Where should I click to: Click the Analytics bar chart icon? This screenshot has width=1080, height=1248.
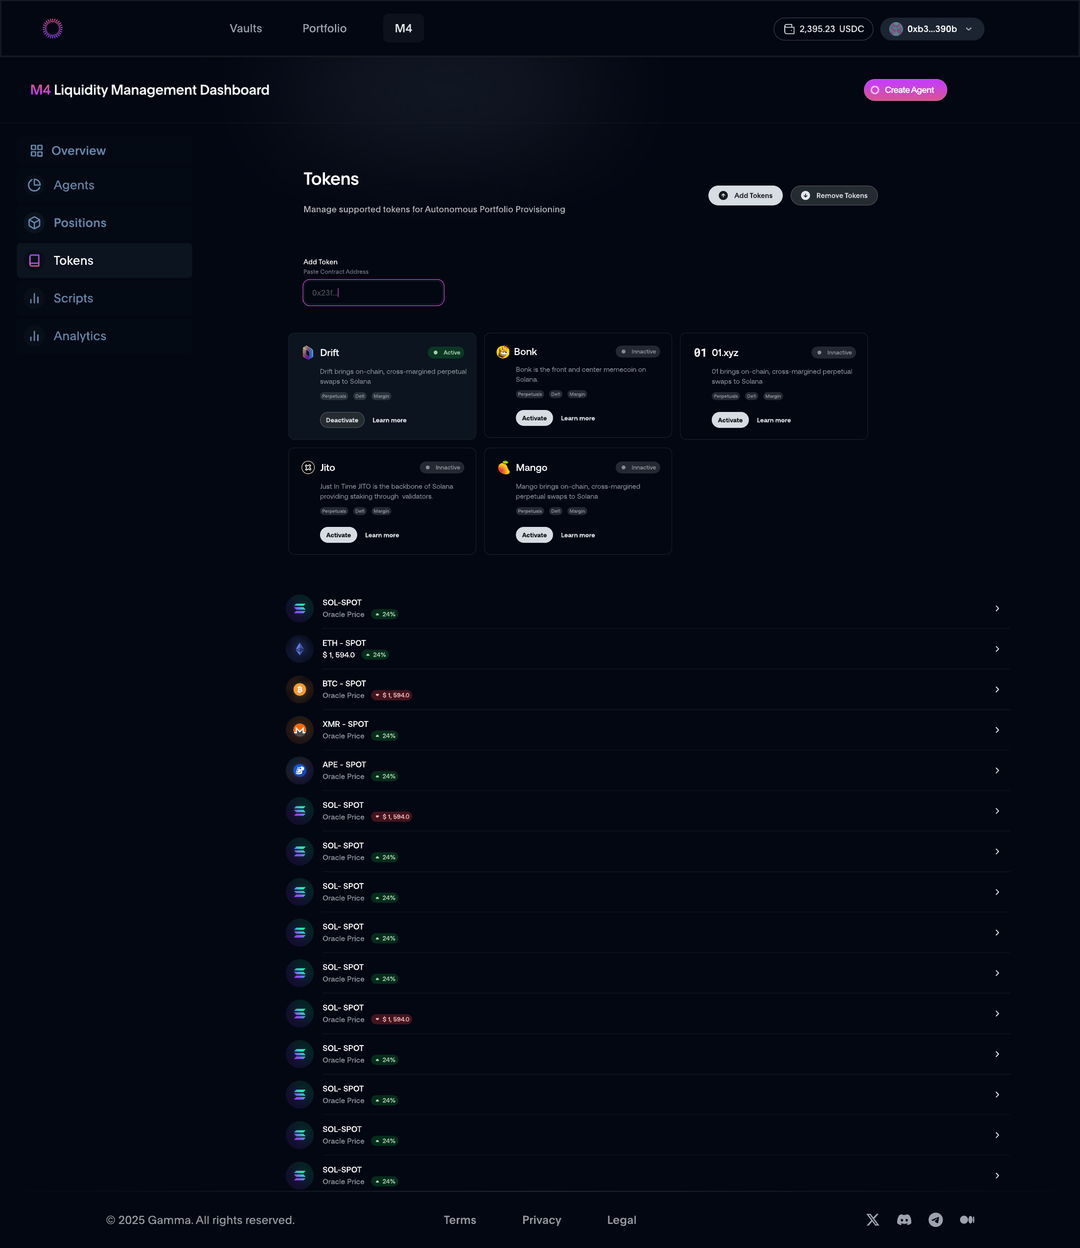point(34,336)
